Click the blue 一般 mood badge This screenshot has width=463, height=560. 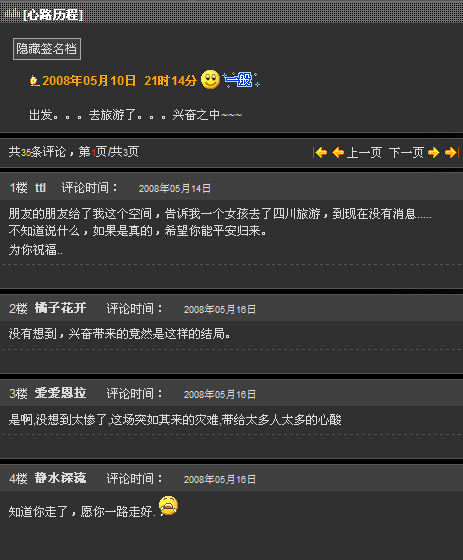pos(242,80)
